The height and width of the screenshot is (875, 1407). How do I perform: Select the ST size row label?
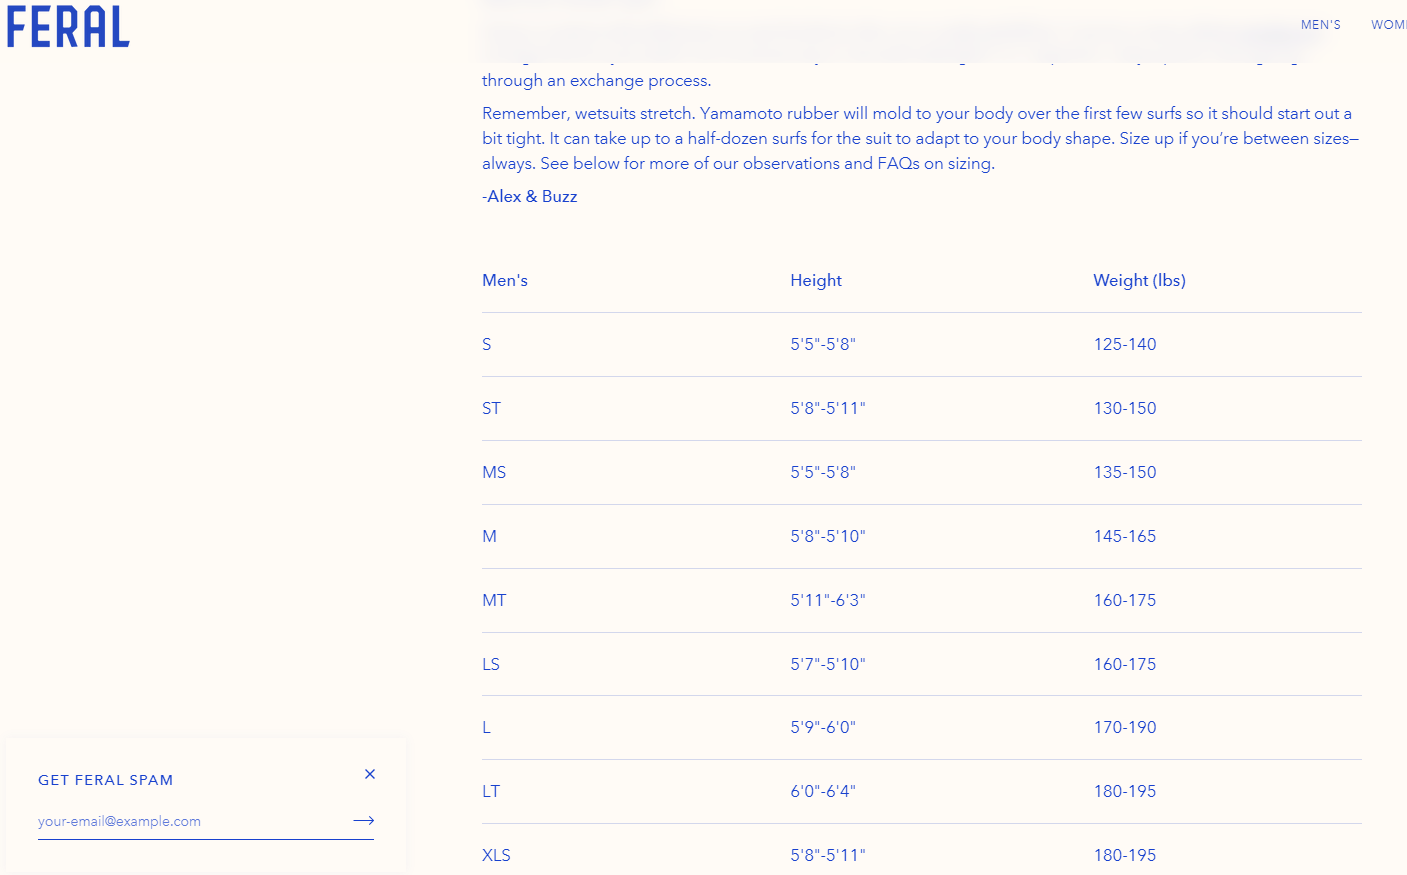pos(491,408)
